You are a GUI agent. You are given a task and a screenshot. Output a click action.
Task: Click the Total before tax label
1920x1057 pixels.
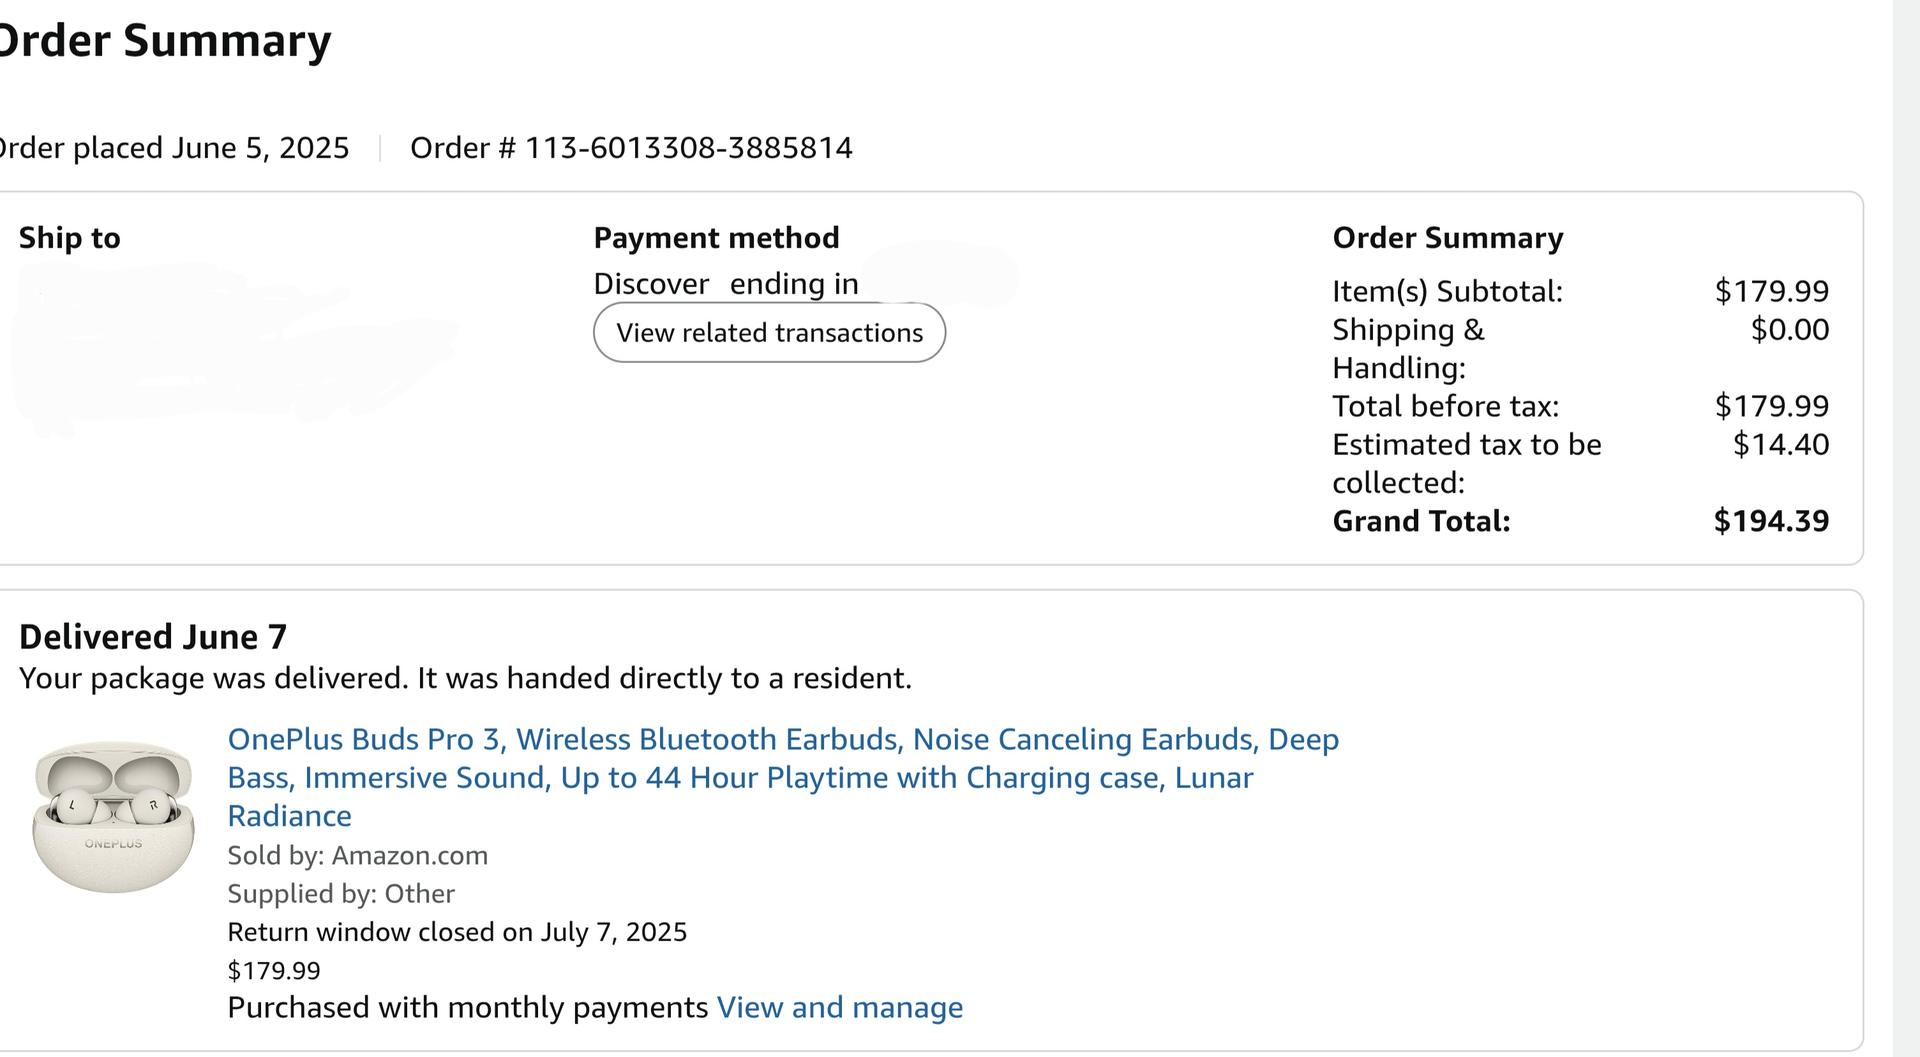[1445, 406]
